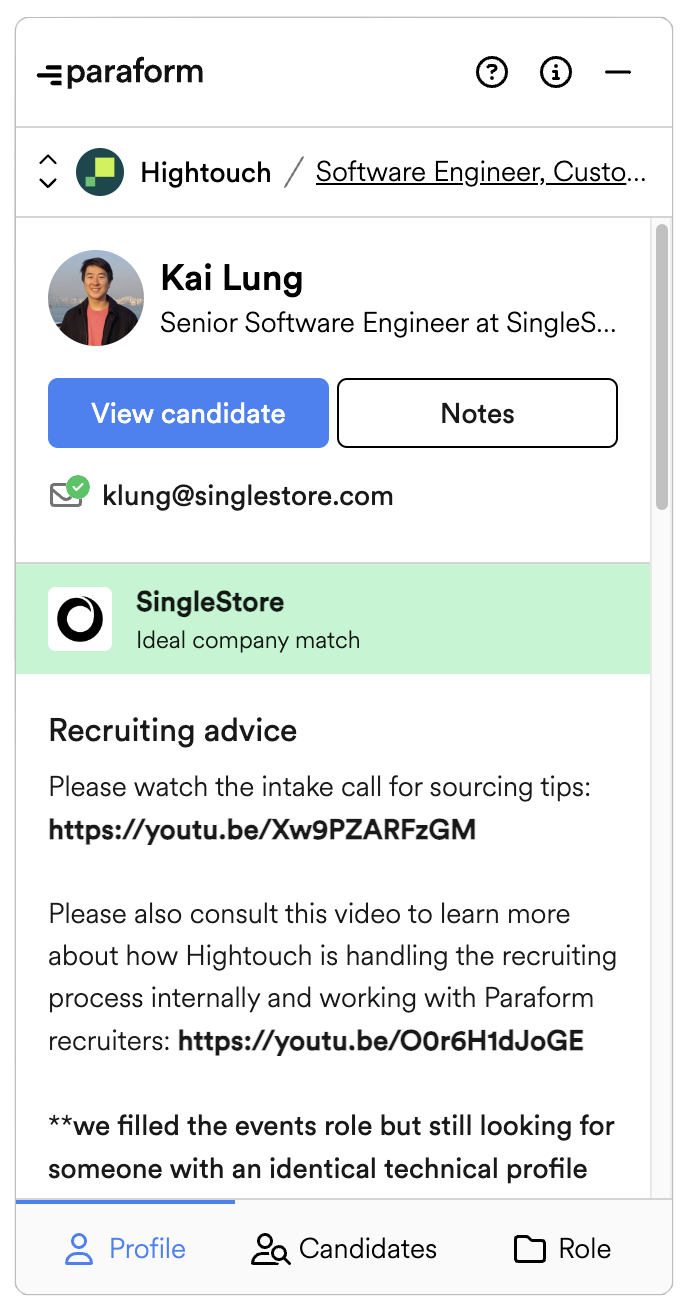Screen dimensions: 686x1308
Task: Click the View candidate button
Action: click(x=188, y=413)
